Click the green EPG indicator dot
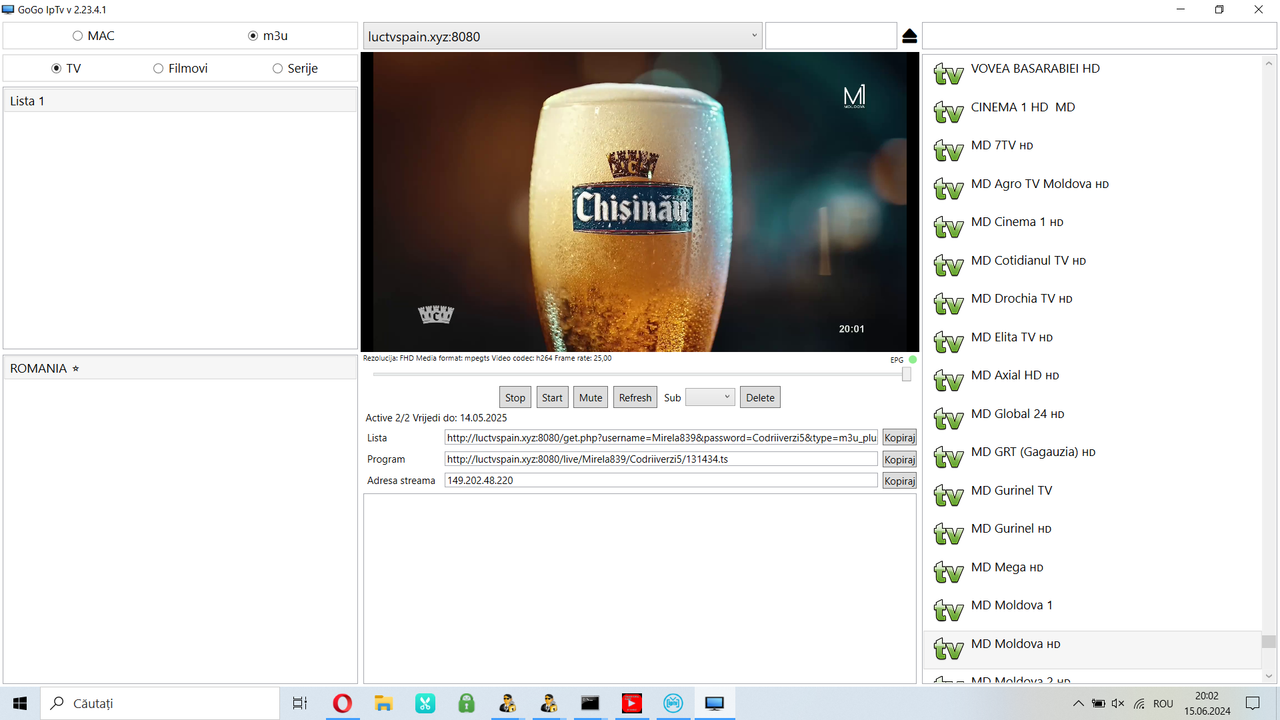The image size is (1280, 720). [913, 360]
